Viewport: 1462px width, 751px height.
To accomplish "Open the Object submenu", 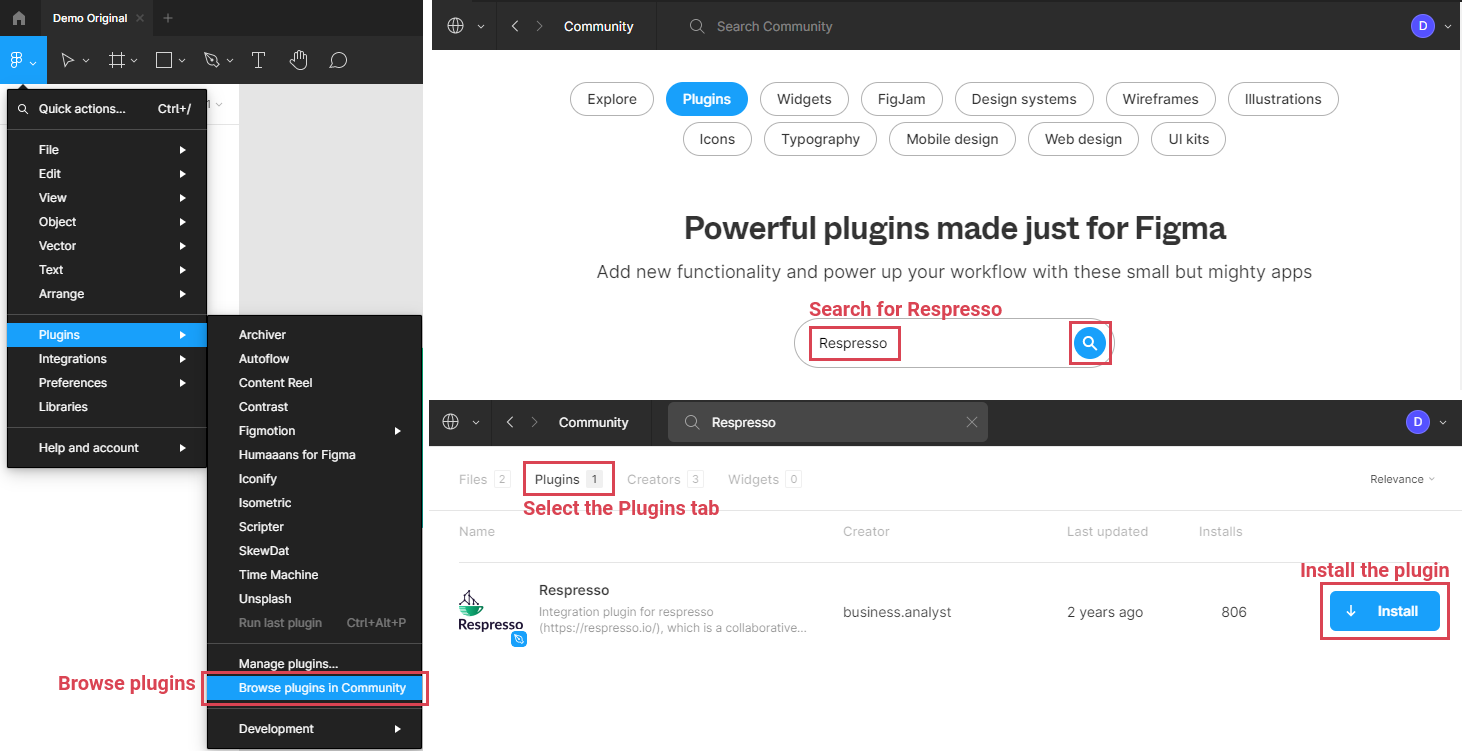I will coord(107,222).
